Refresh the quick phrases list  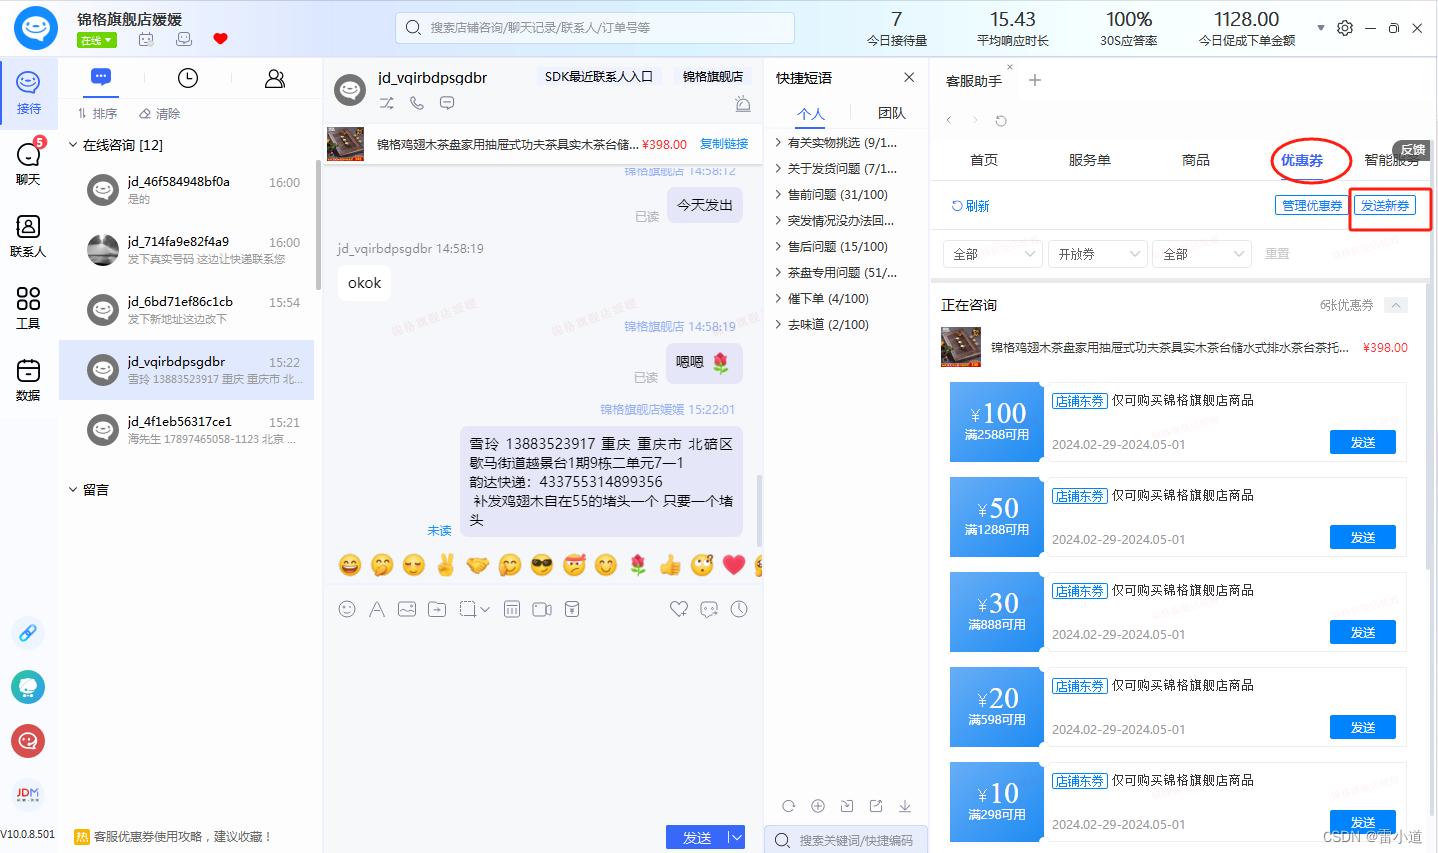coord(789,806)
